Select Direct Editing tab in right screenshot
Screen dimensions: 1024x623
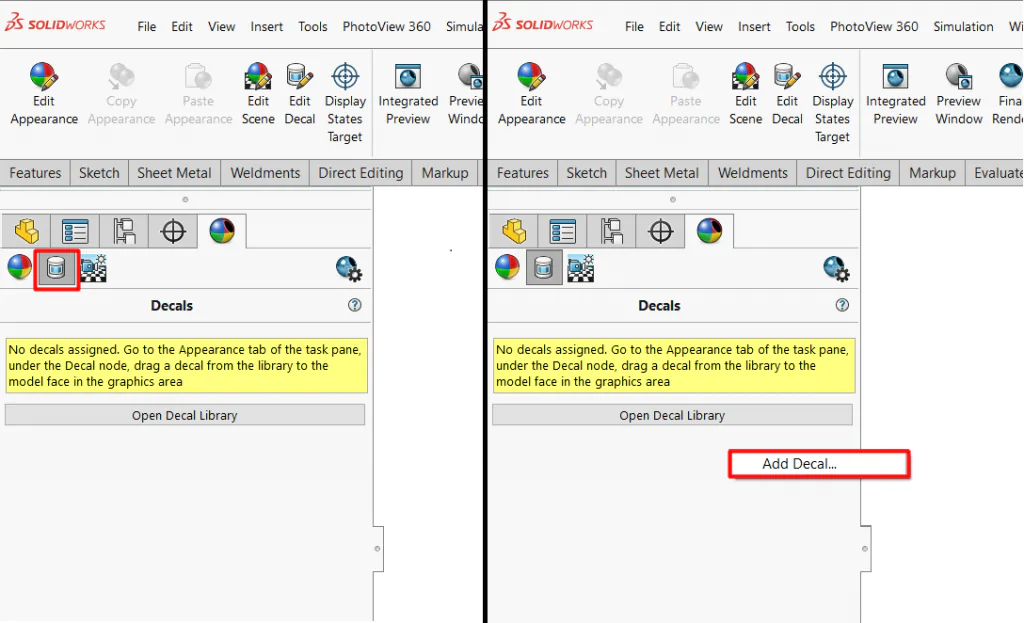pos(848,173)
